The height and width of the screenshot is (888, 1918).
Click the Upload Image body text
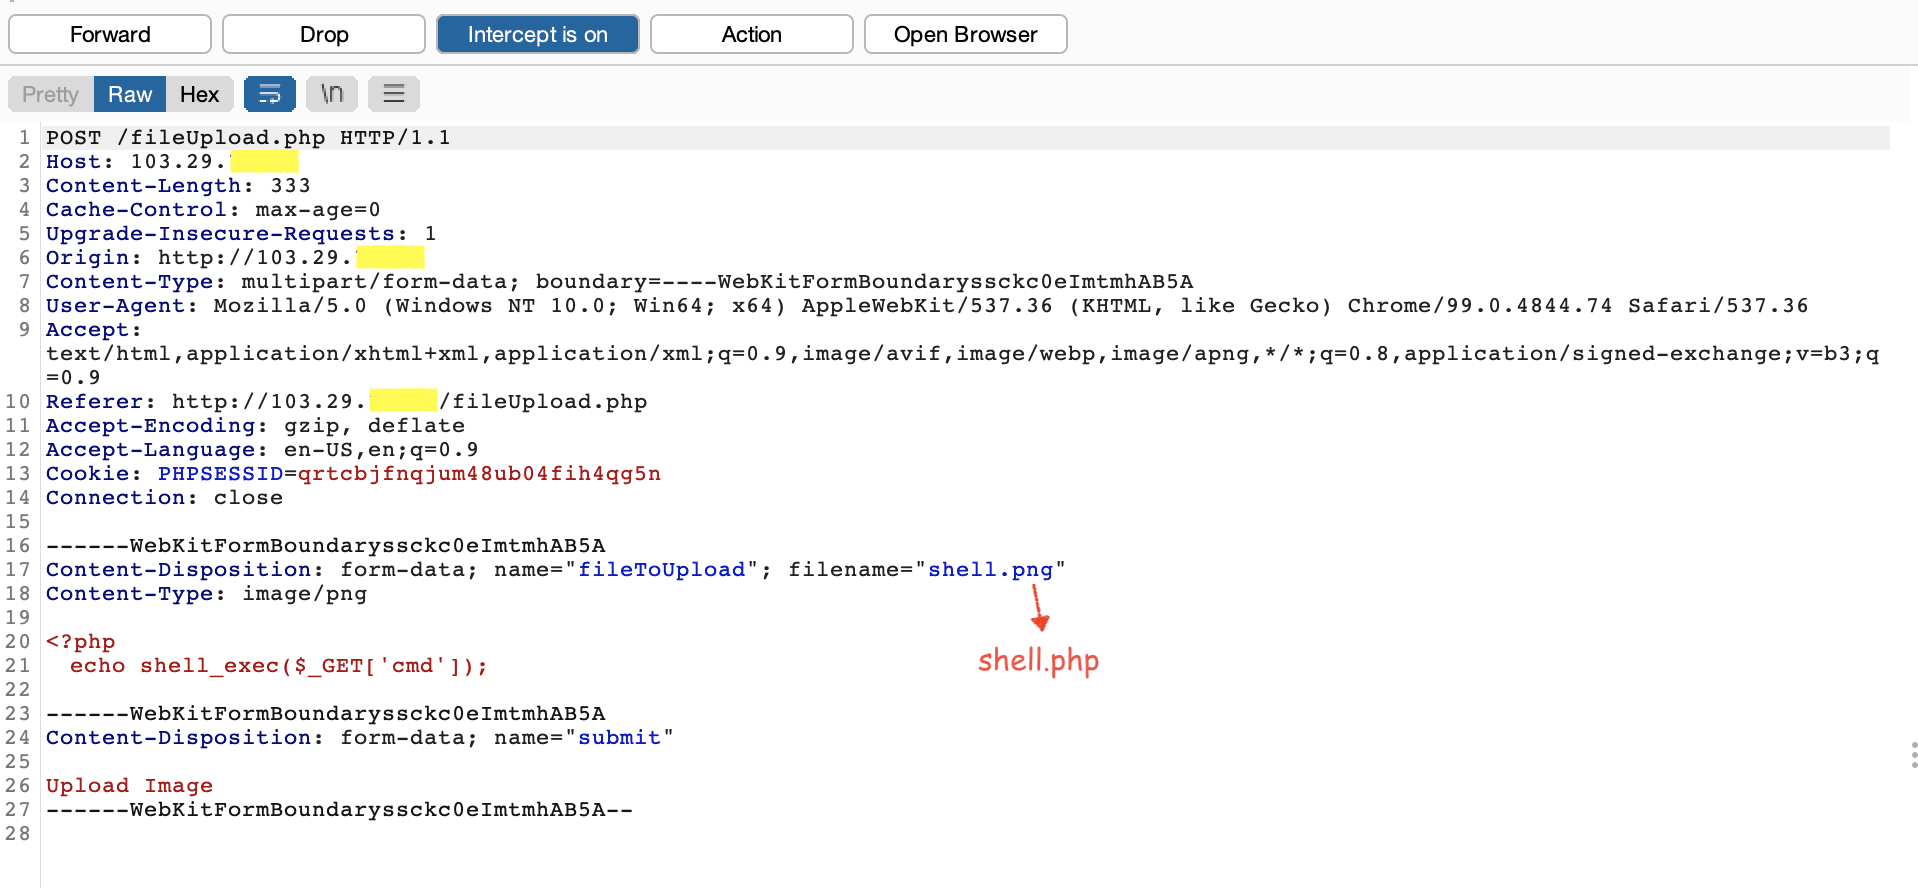(129, 785)
